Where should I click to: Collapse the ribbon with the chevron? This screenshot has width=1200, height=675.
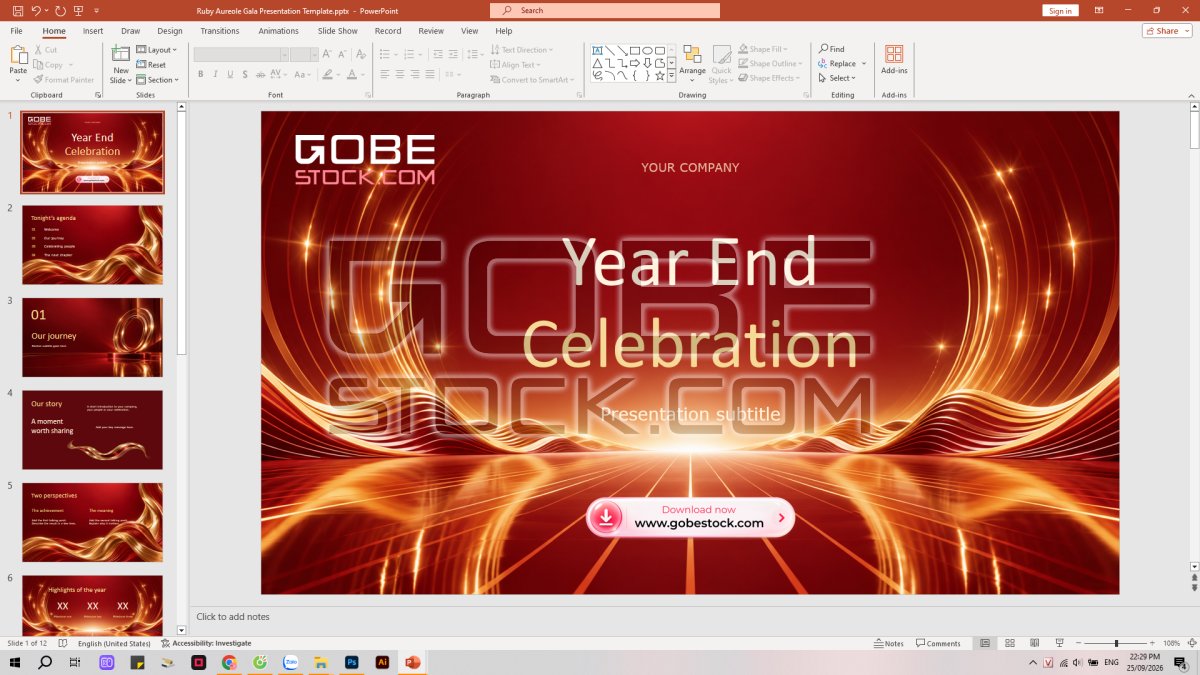coord(1189,95)
